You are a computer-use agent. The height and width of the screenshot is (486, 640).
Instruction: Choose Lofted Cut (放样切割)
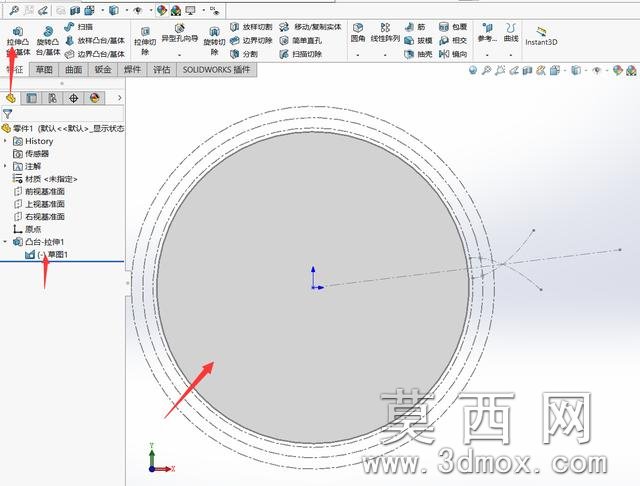tap(251, 27)
